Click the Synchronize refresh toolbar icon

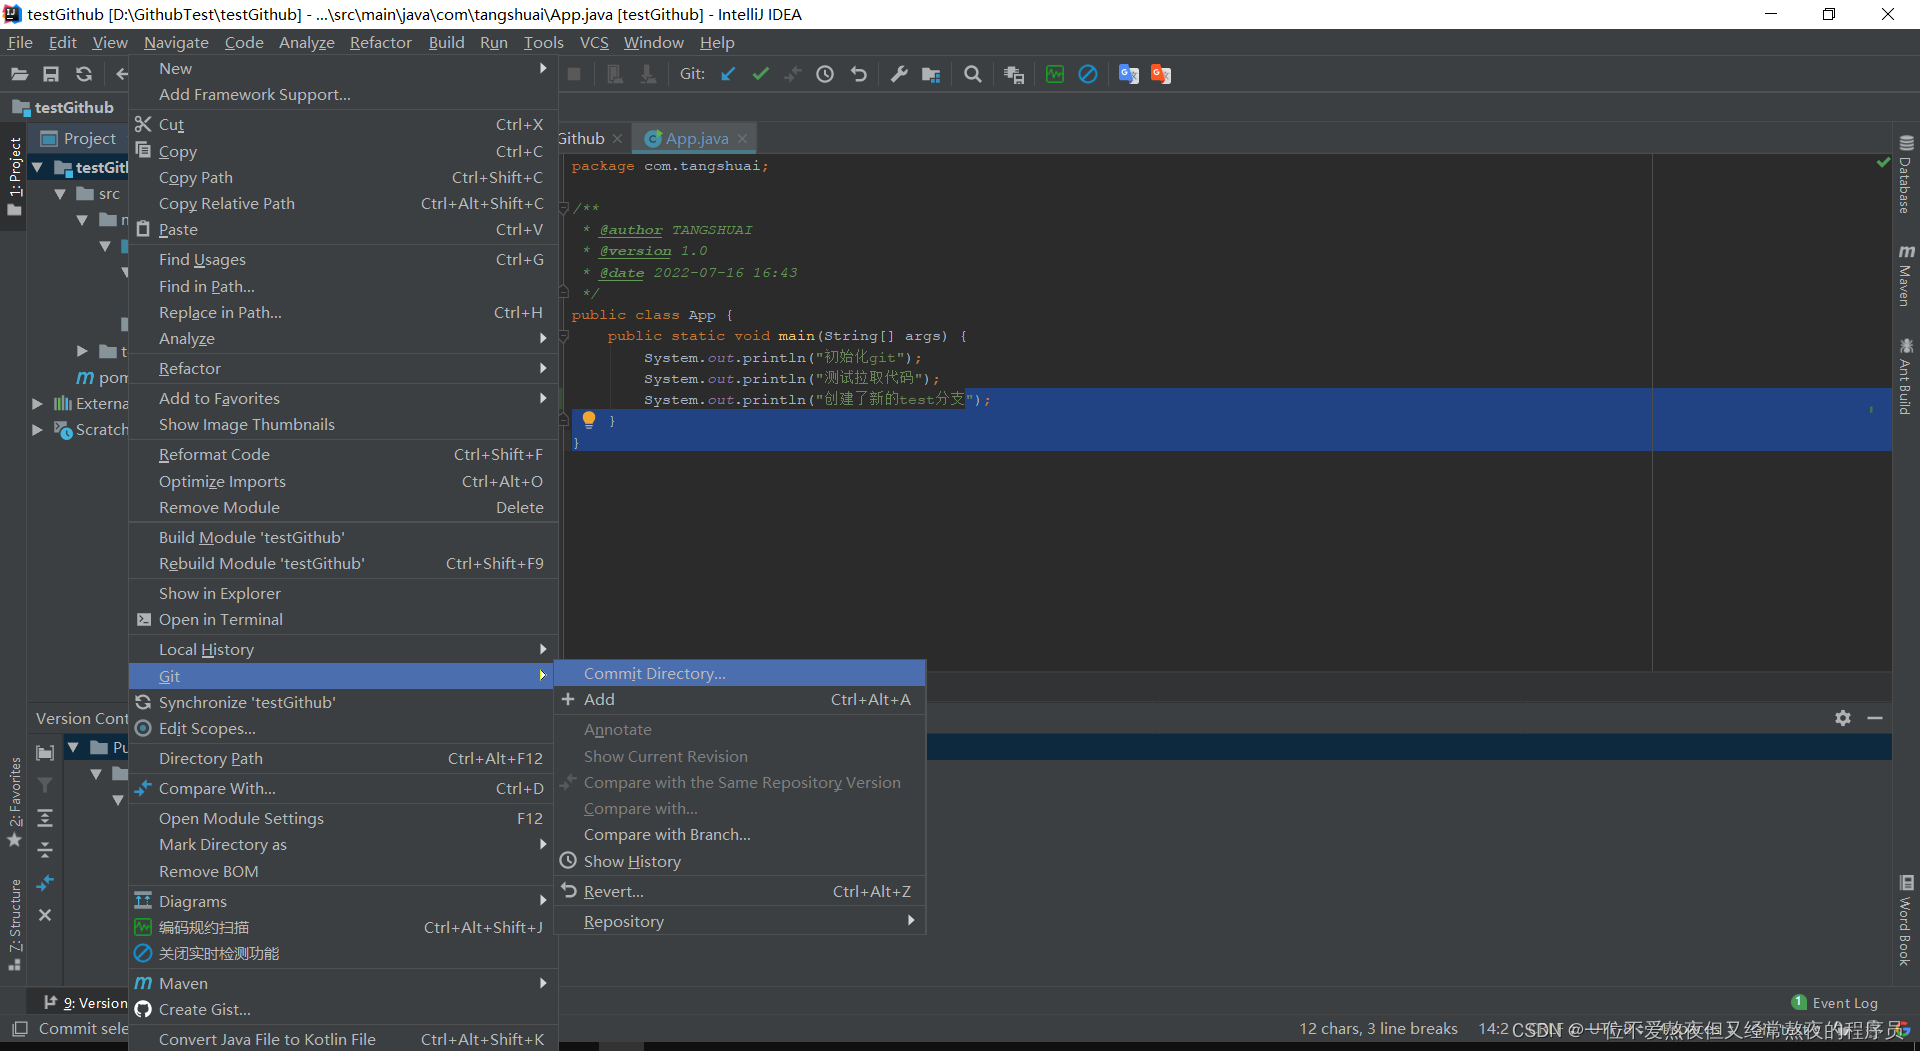coord(84,74)
